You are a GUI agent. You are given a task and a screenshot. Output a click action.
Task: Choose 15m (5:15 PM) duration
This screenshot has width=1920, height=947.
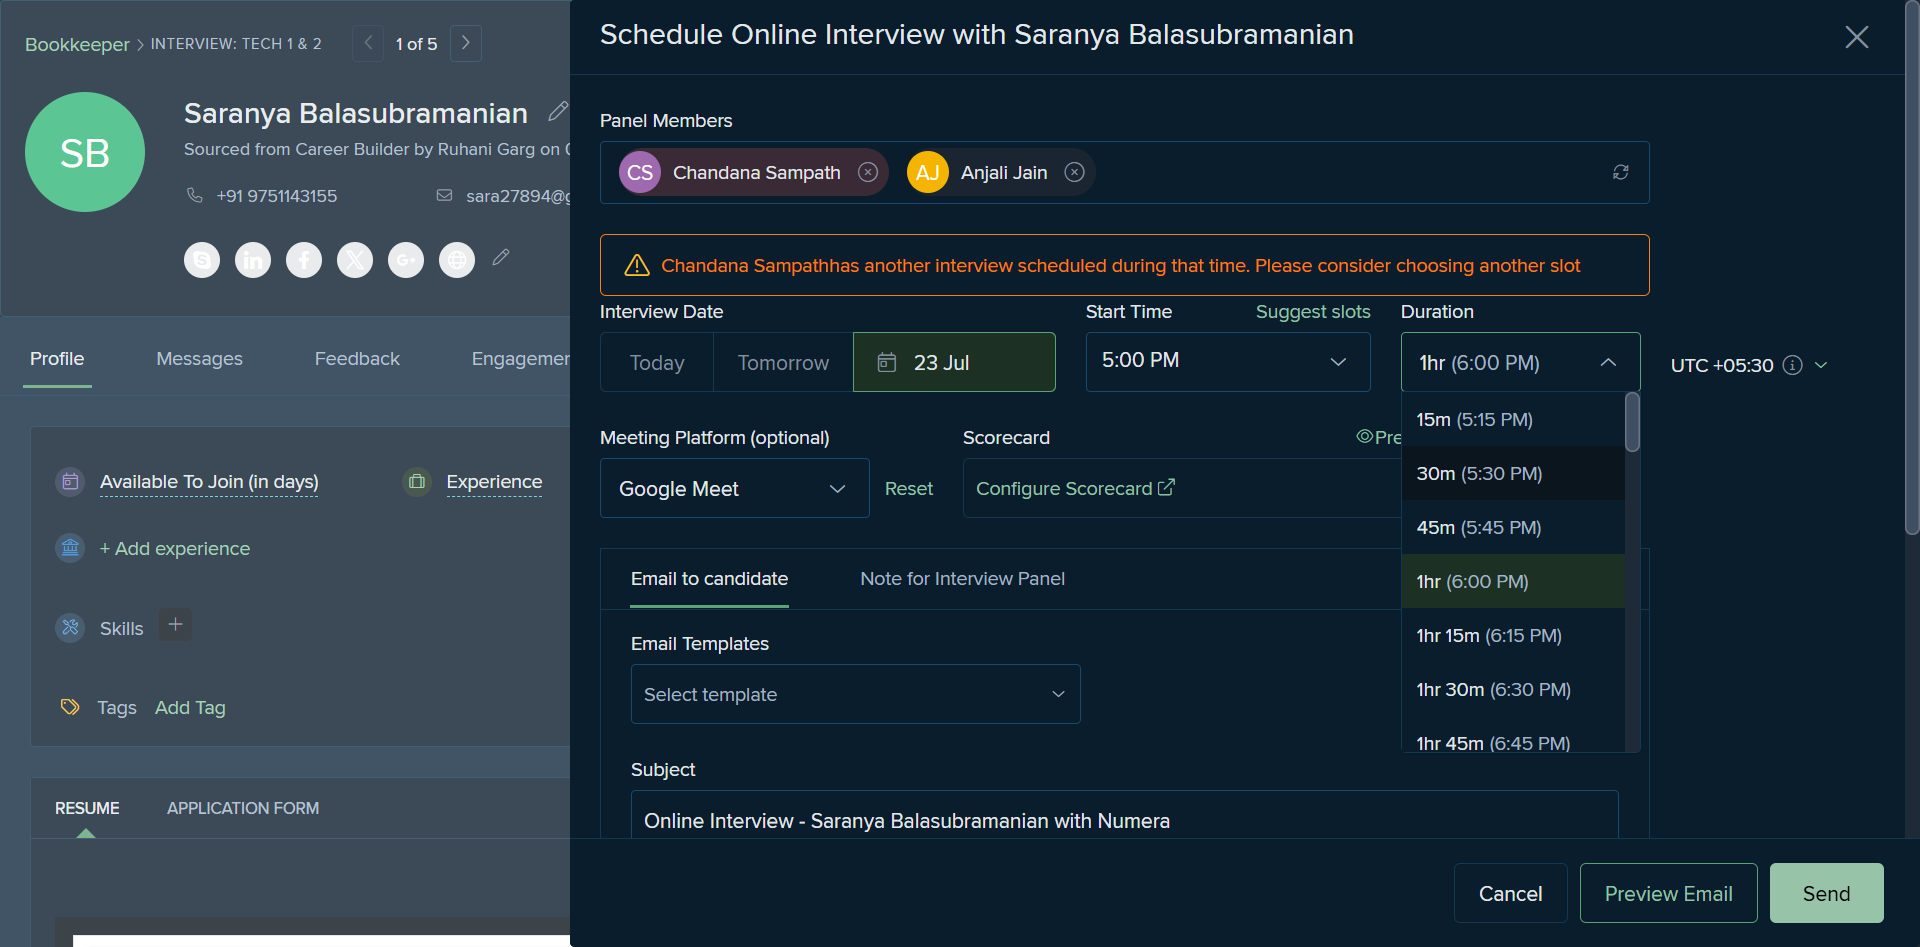(x=1513, y=419)
